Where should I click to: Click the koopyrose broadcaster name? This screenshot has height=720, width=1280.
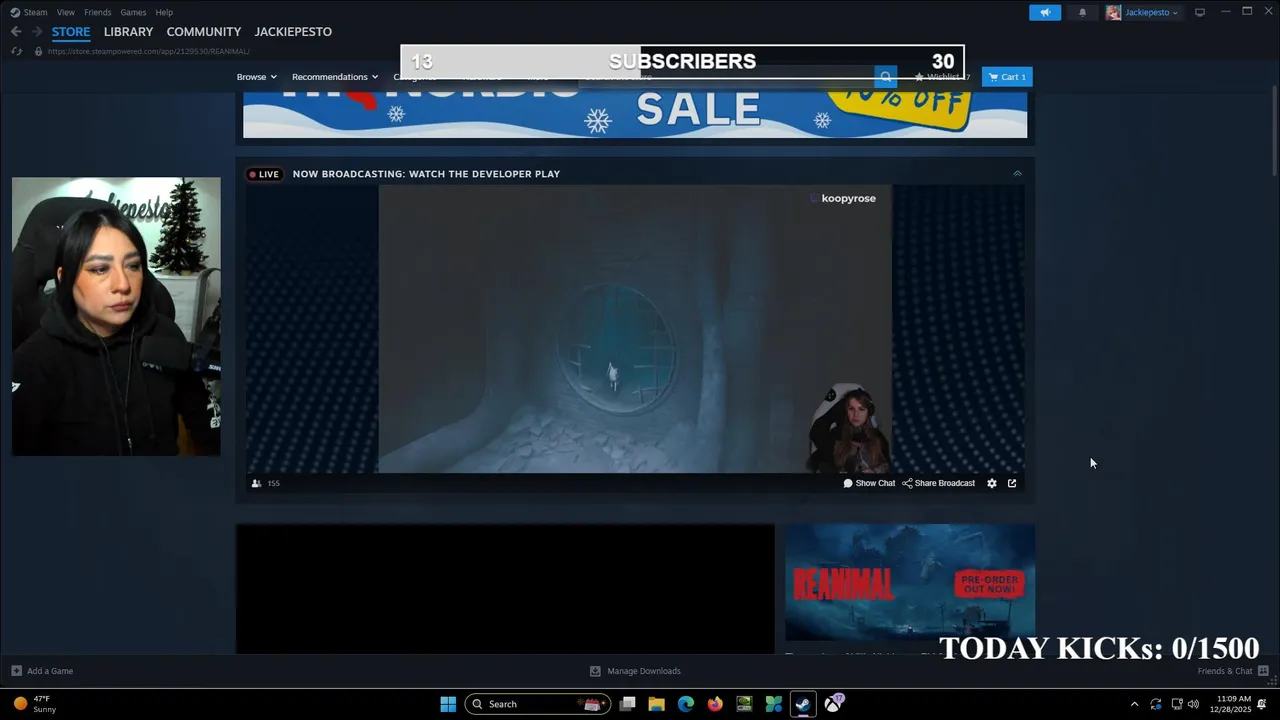pos(848,198)
